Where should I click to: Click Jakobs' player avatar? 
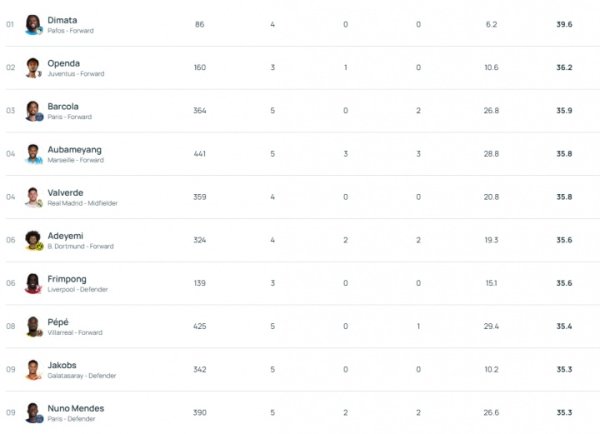33,370
